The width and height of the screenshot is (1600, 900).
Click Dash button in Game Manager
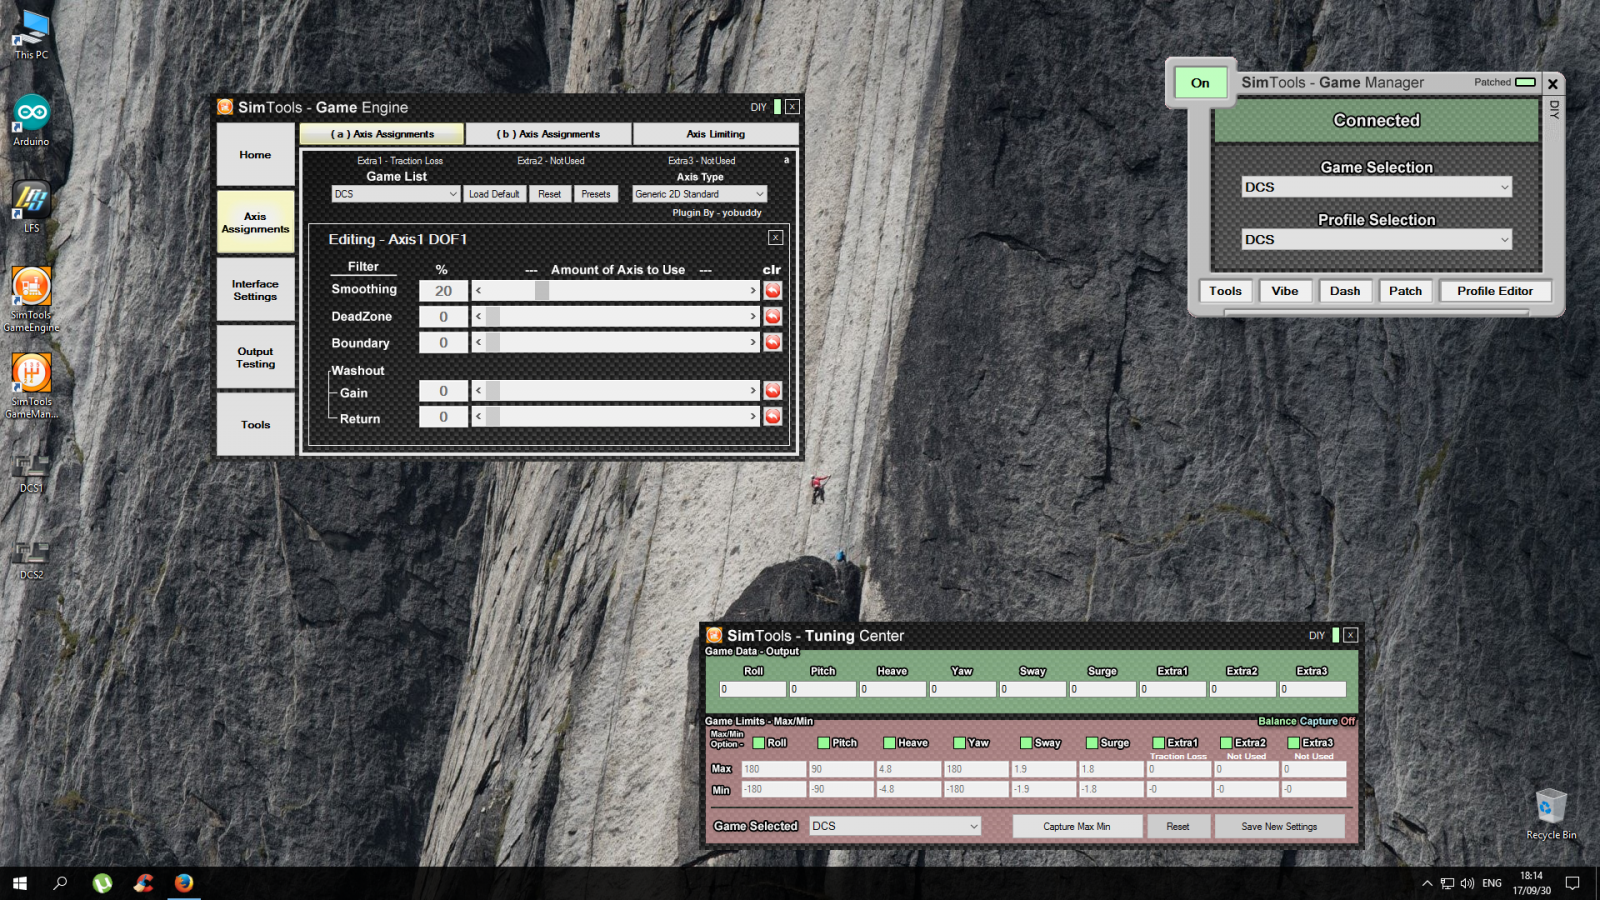[x=1345, y=291]
